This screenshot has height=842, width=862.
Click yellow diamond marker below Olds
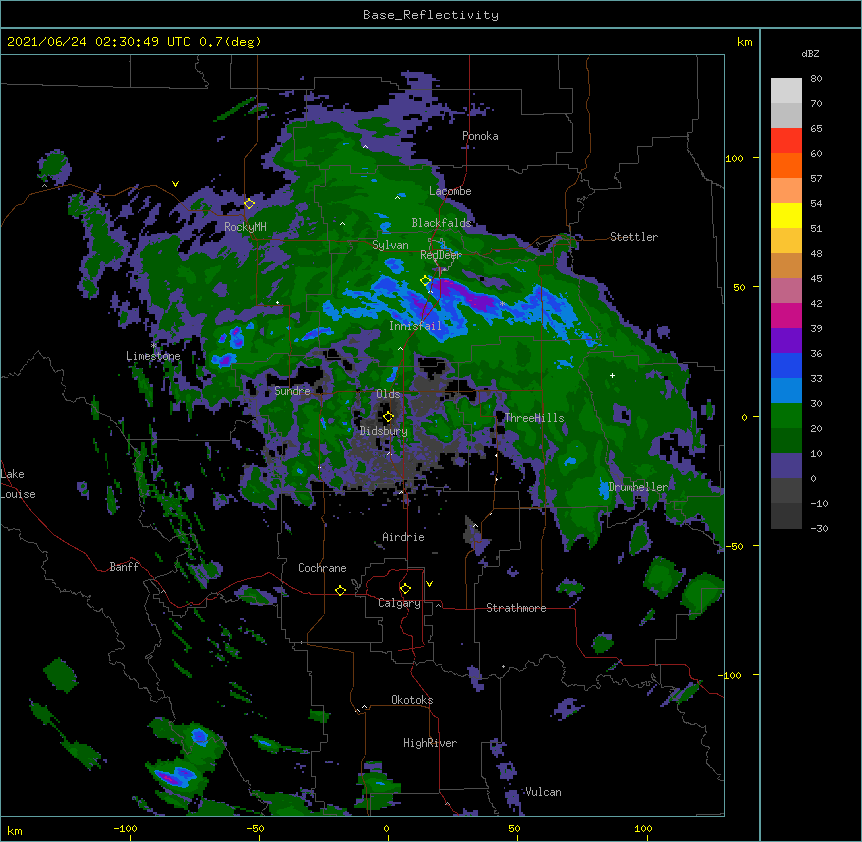389,417
